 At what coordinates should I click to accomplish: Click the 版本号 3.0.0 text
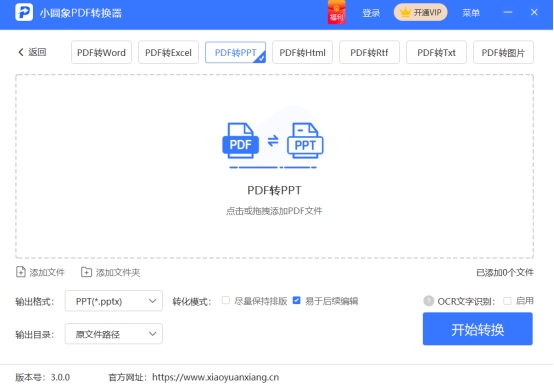tap(42, 377)
